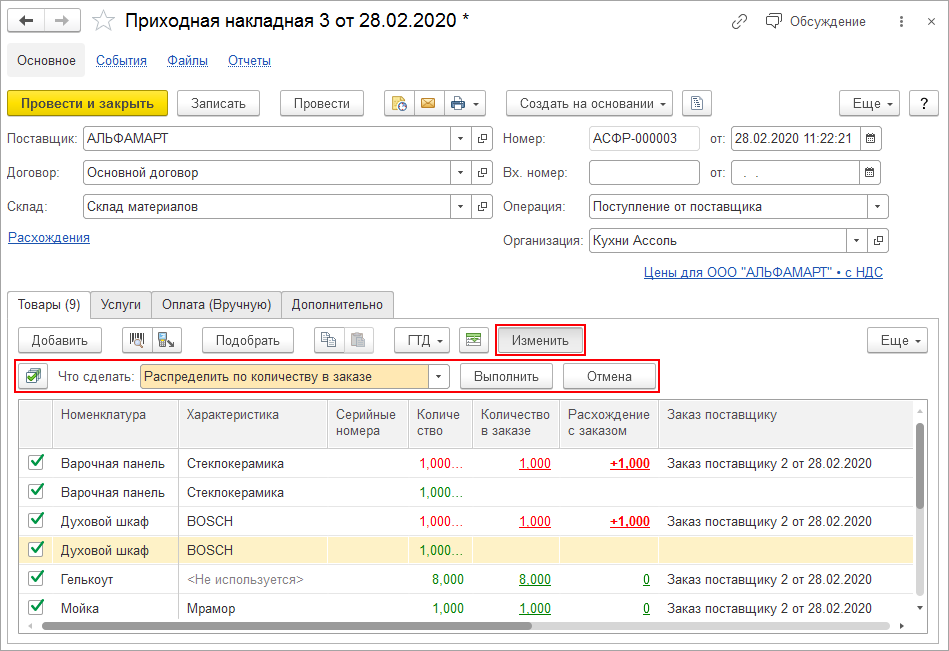Open calendar for Вх. номер date
Image resolution: width=949 pixels, height=651 pixels.
[870, 172]
